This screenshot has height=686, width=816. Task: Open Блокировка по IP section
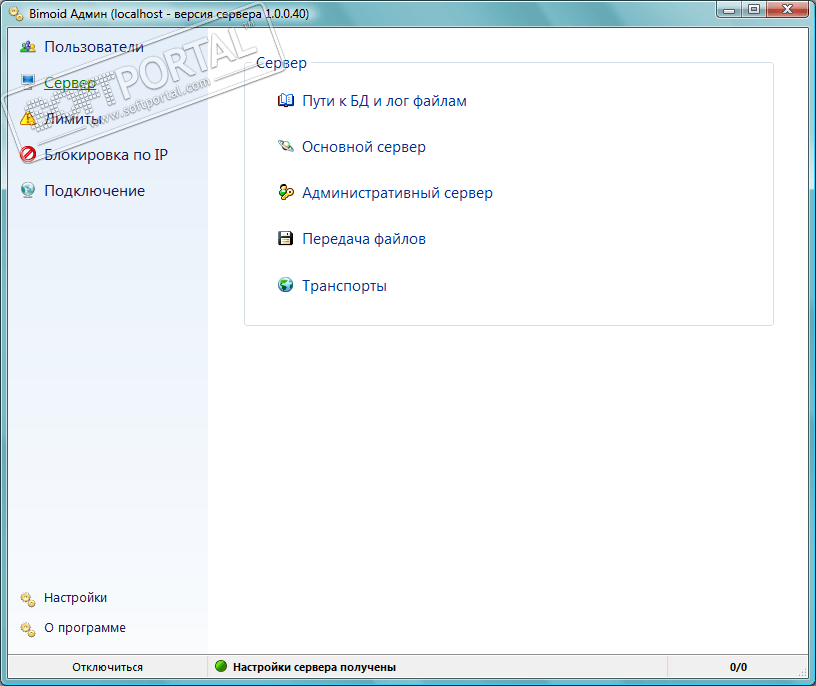106,155
